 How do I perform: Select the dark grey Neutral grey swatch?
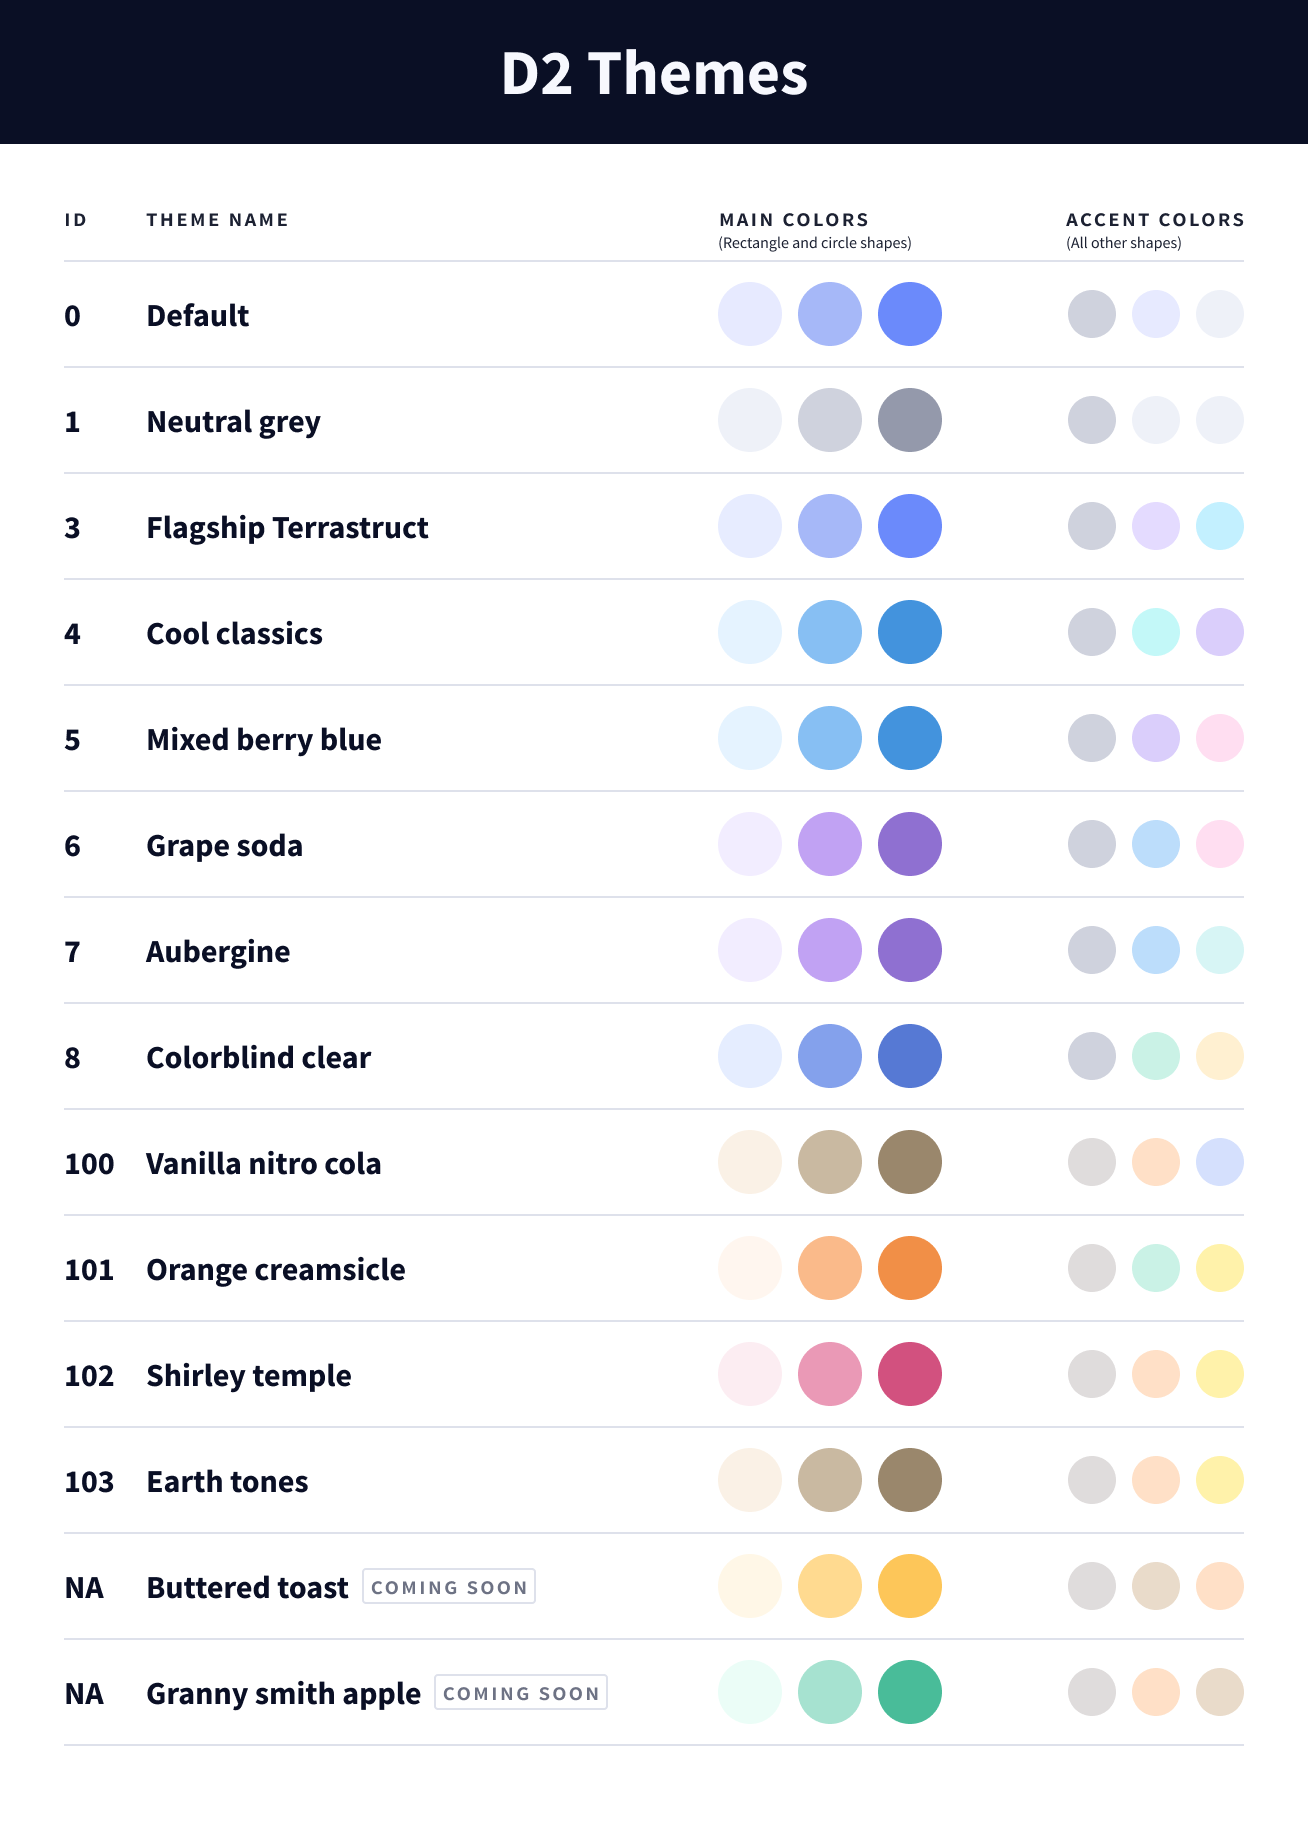click(x=909, y=420)
